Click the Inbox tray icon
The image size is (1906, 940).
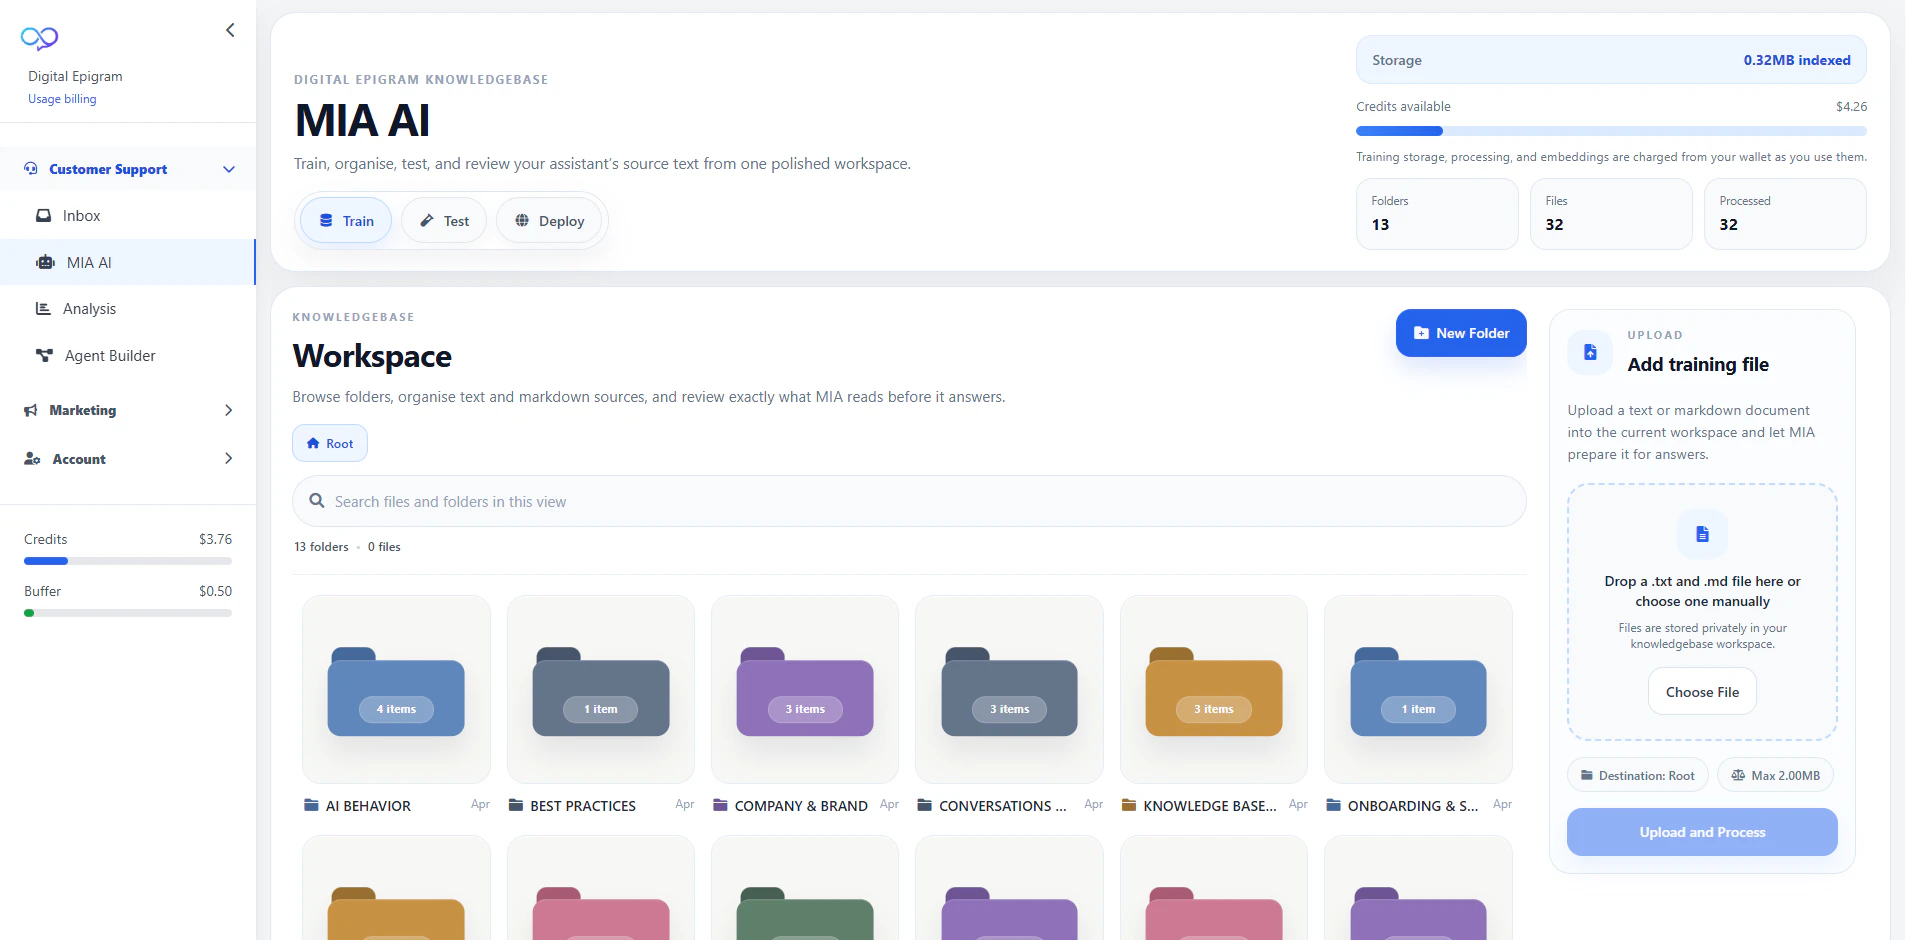(43, 215)
